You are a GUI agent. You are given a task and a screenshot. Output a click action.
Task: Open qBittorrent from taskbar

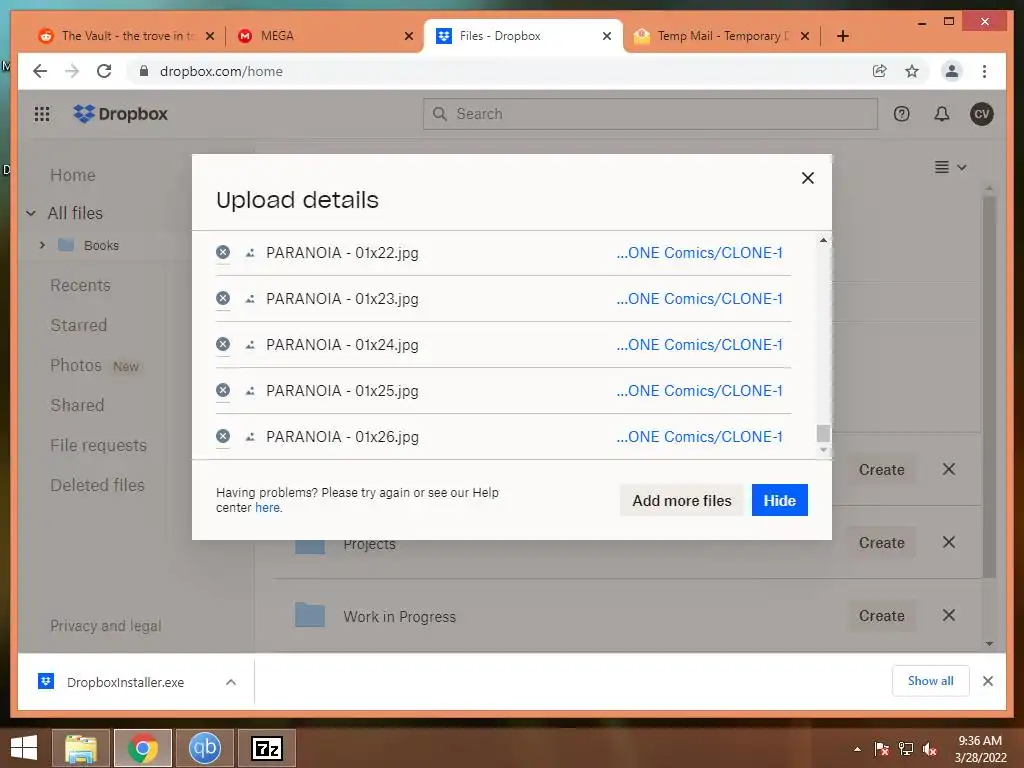(205, 748)
